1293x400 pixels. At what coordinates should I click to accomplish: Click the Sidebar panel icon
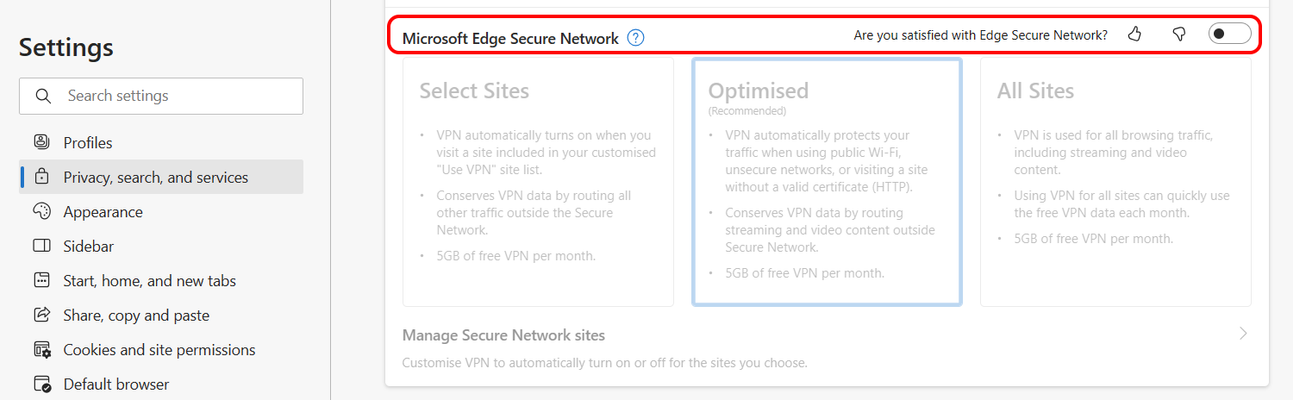42,246
